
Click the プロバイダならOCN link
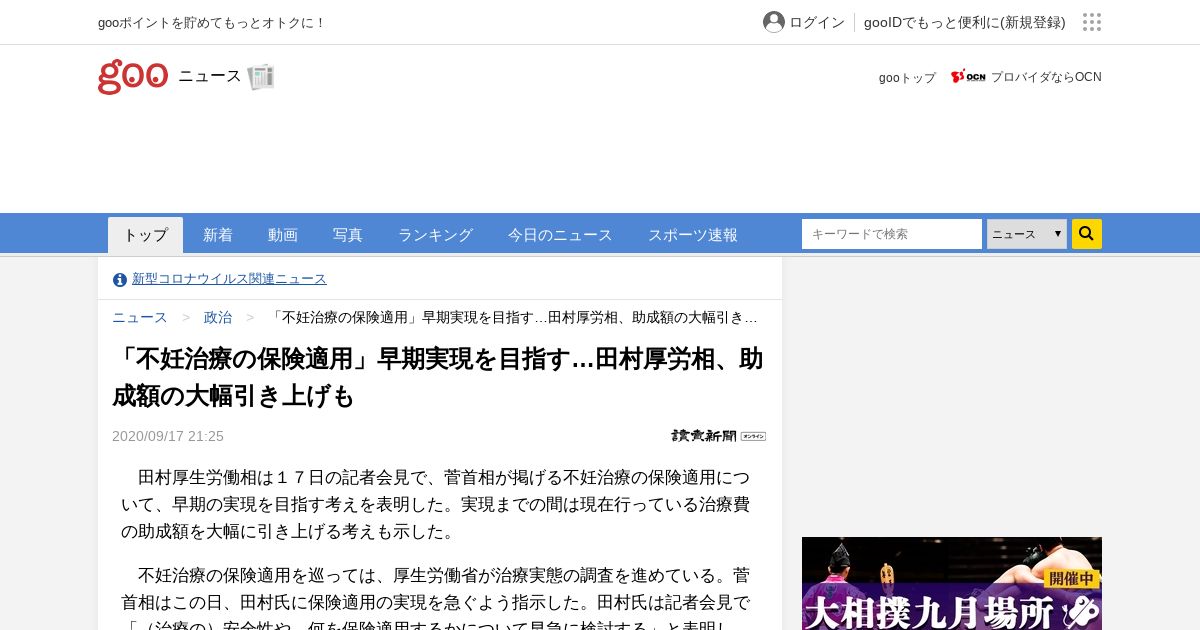click(1046, 77)
